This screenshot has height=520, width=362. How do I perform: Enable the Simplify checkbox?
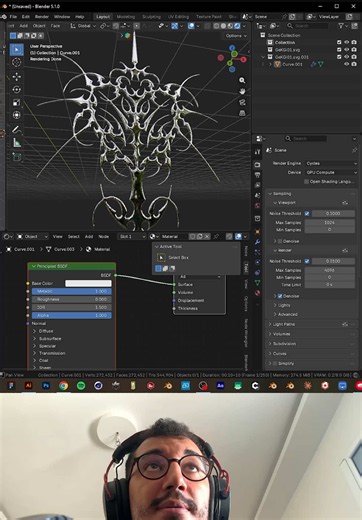pos(275,363)
